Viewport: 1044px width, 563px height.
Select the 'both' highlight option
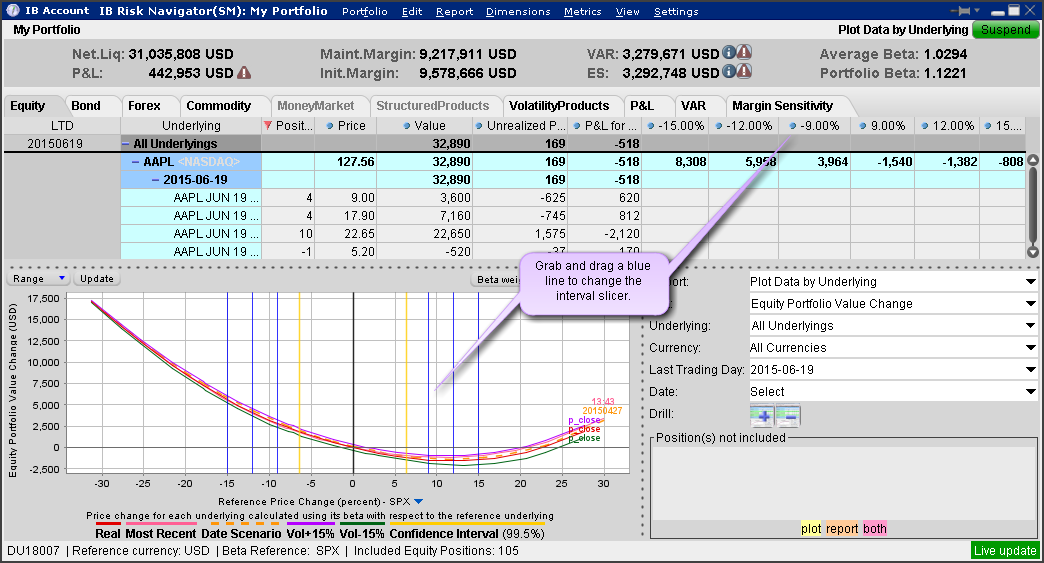point(874,529)
